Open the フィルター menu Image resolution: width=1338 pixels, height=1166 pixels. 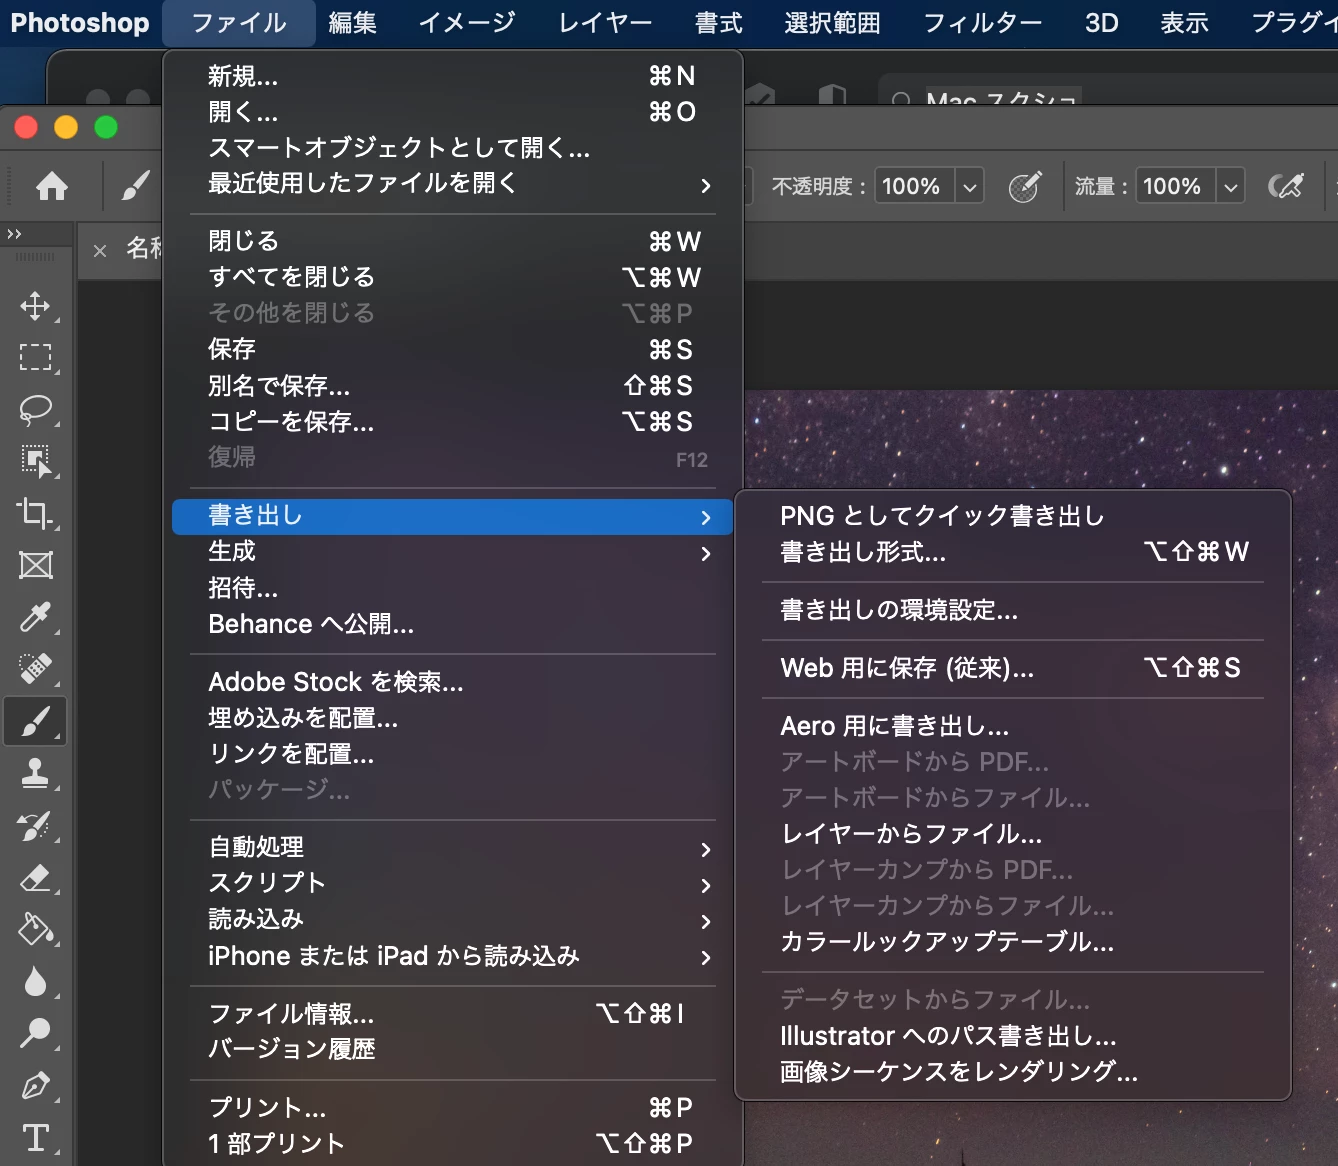point(983,23)
